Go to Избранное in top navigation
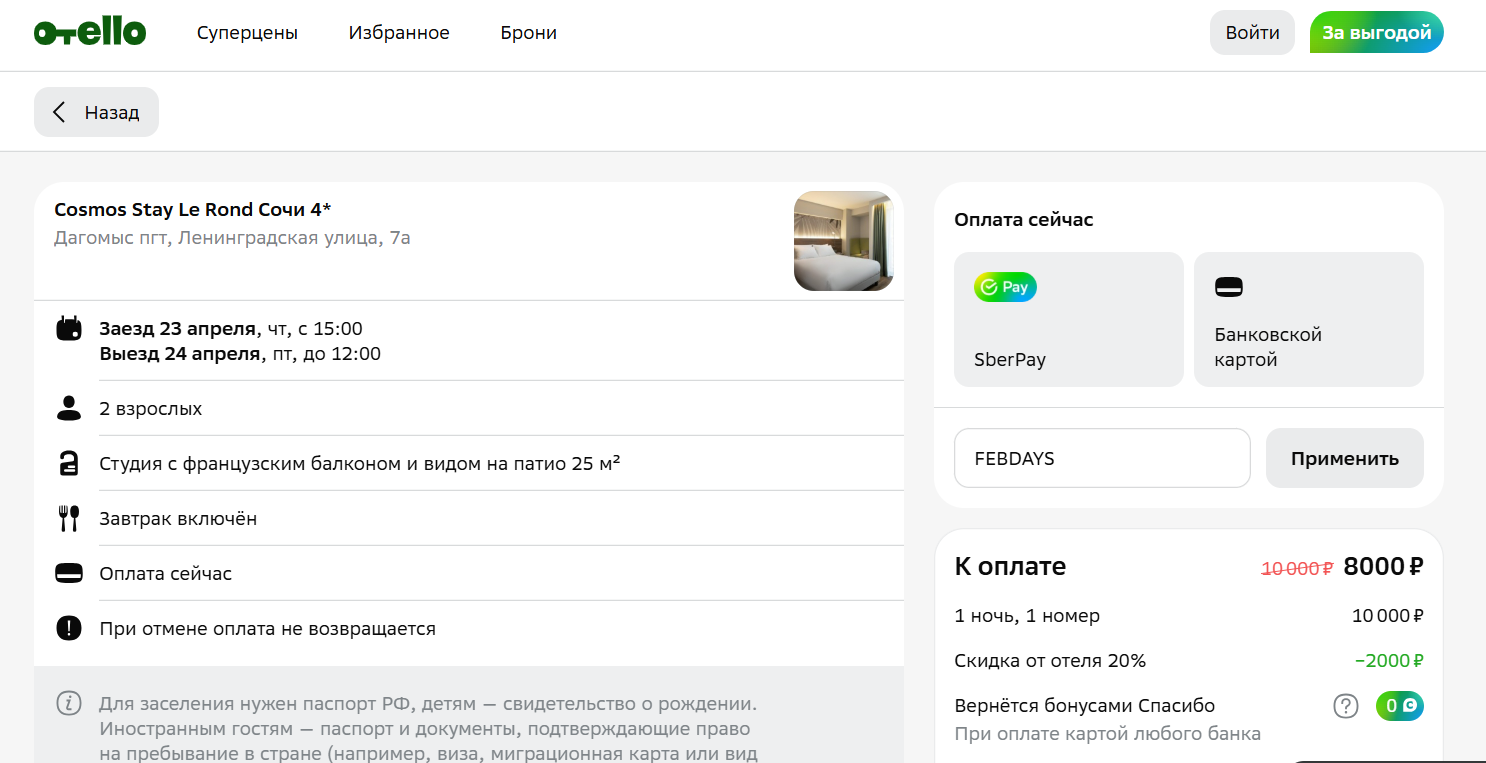1486x763 pixels. (399, 33)
